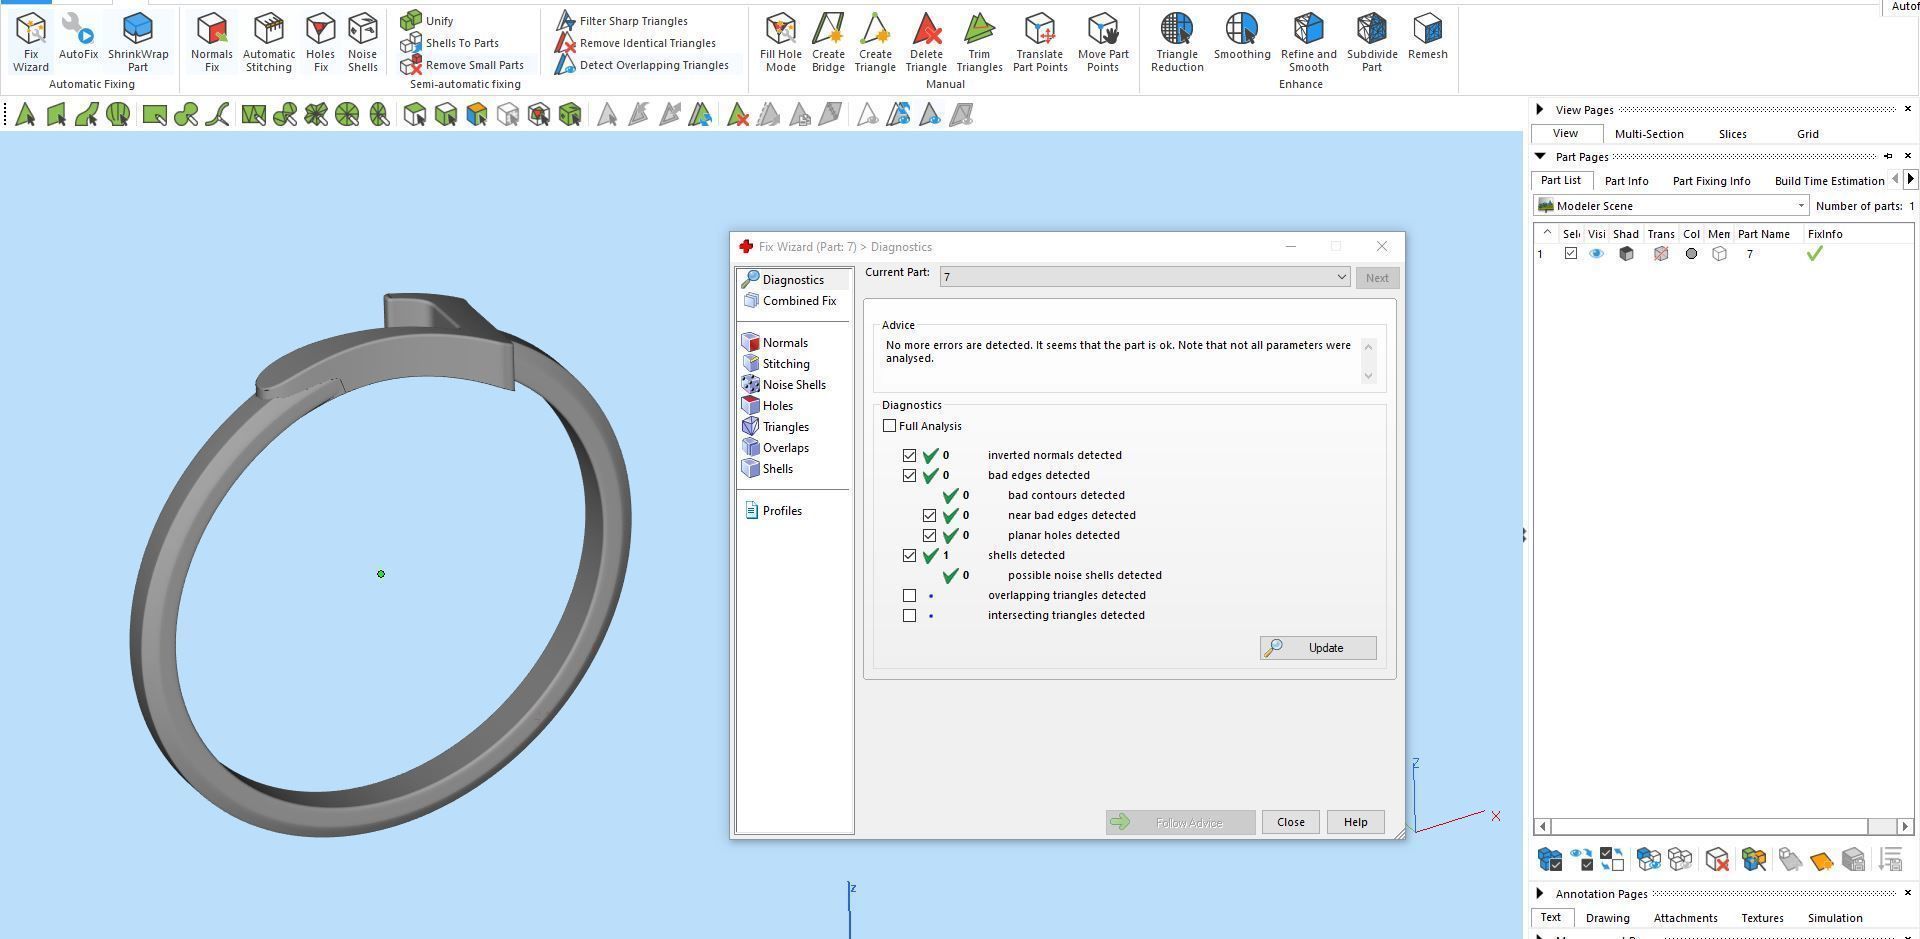
Task: Hide part 7 using eye icon
Action: [x=1596, y=254]
